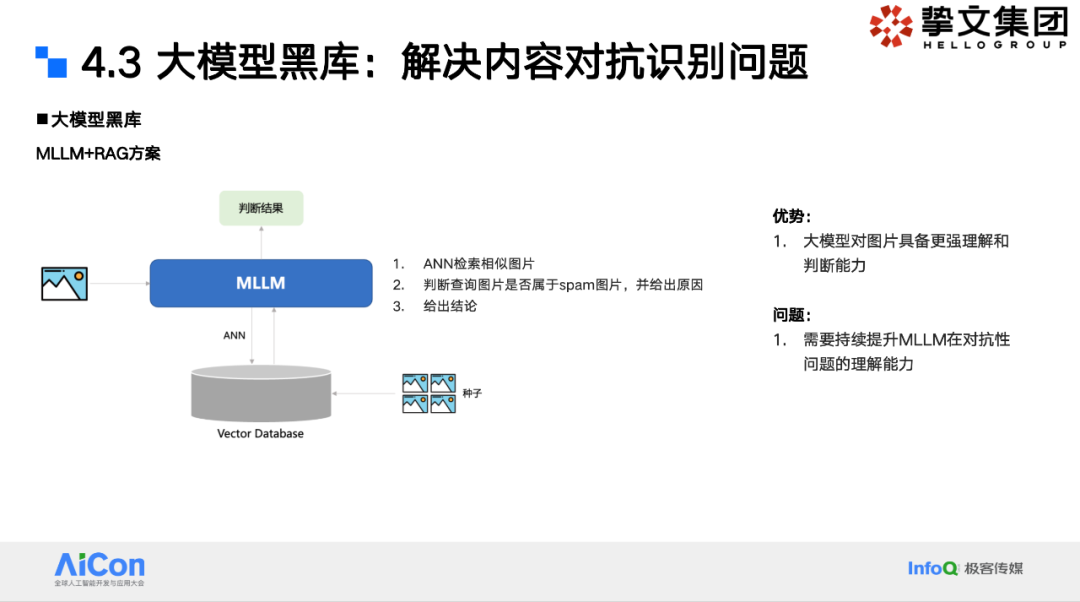This screenshot has height=602, width=1080.
Task: Click 需要持续提升MLLM在对抗性 text
Action: click(906, 340)
